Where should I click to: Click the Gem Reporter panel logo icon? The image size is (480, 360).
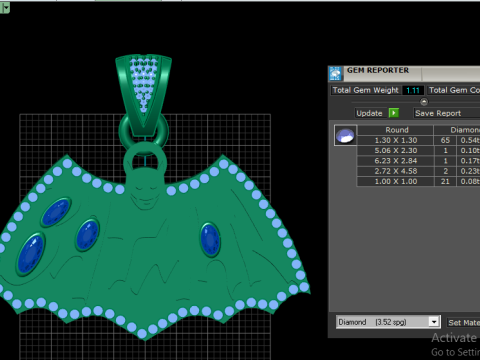point(335,74)
